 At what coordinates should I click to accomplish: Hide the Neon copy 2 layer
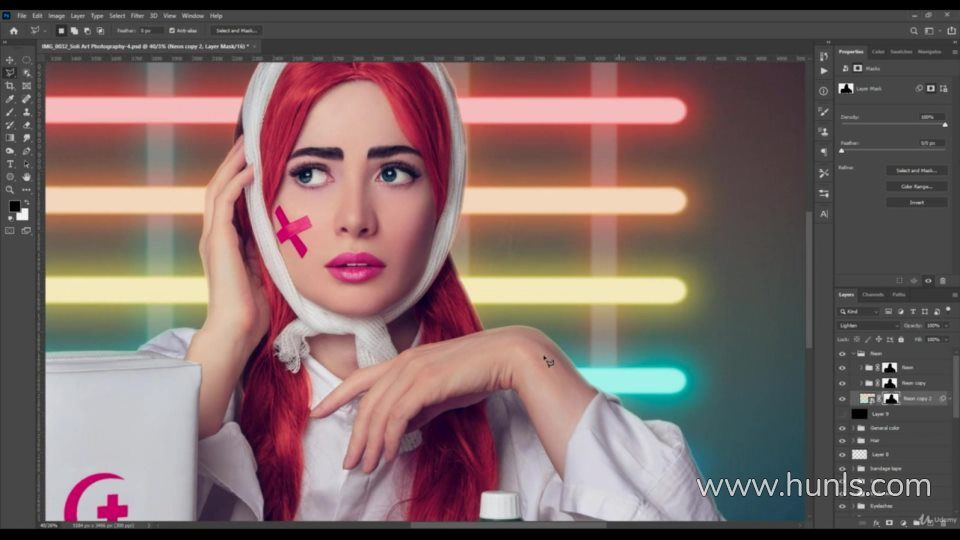(x=842, y=399)
